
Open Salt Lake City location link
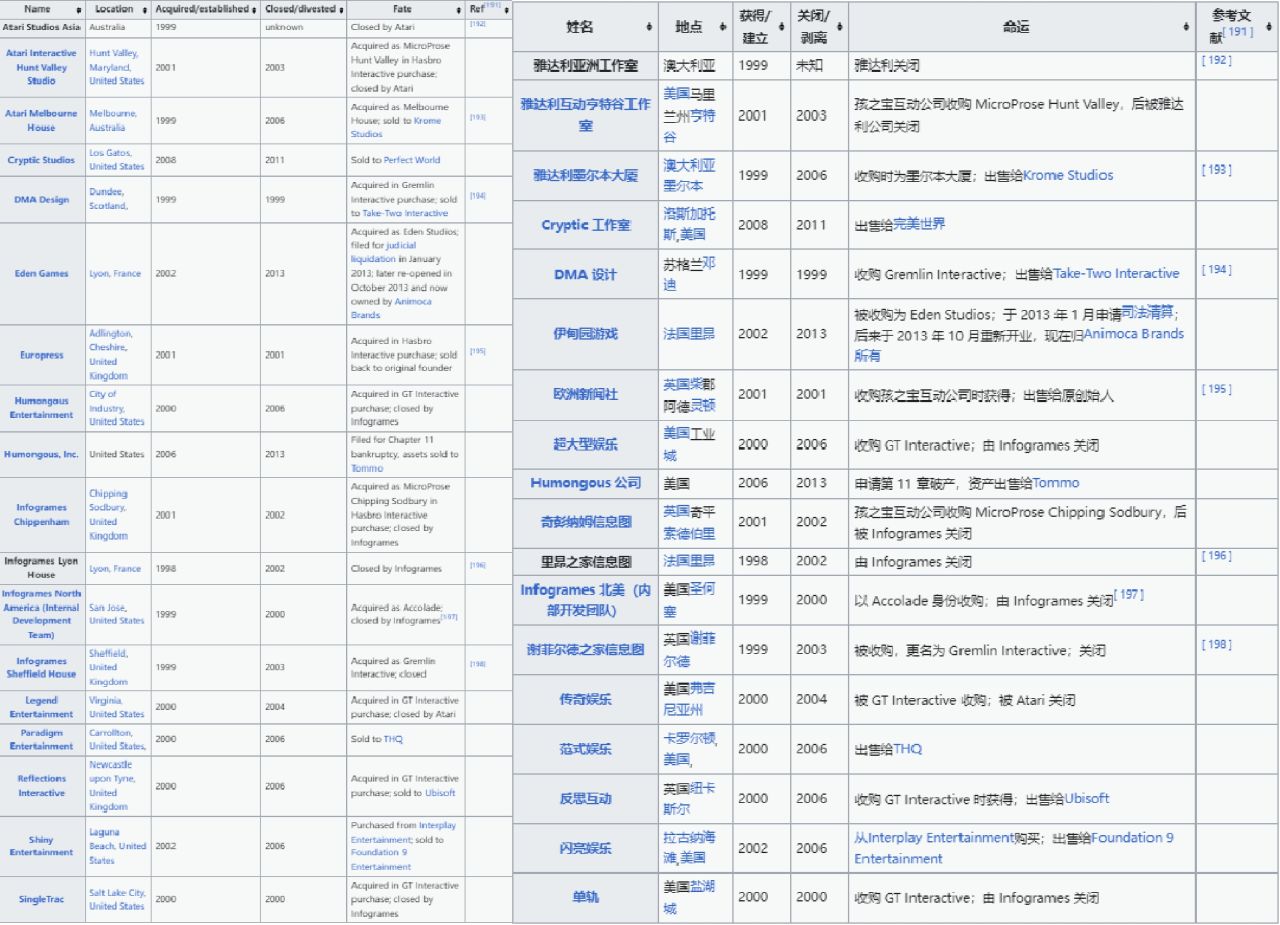[x=117, y=899]
